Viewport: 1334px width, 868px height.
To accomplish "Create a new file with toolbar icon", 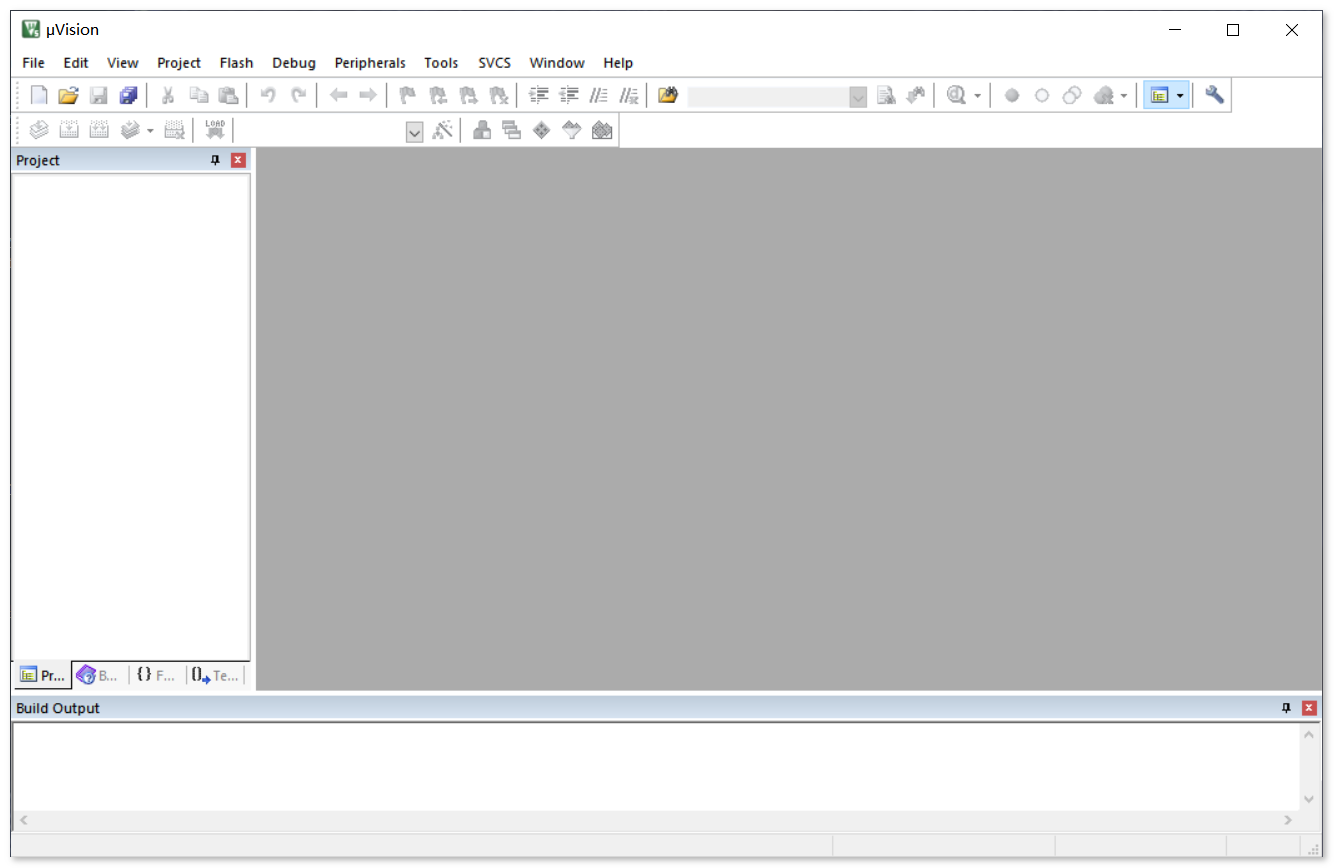I will 39,96.
